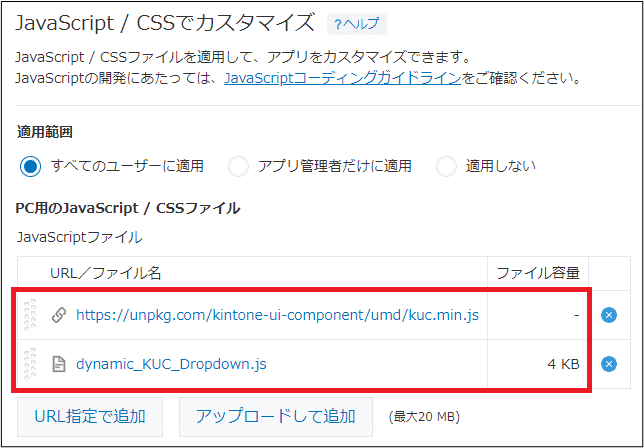Click the 適用範囲 section label

[45, 132]
